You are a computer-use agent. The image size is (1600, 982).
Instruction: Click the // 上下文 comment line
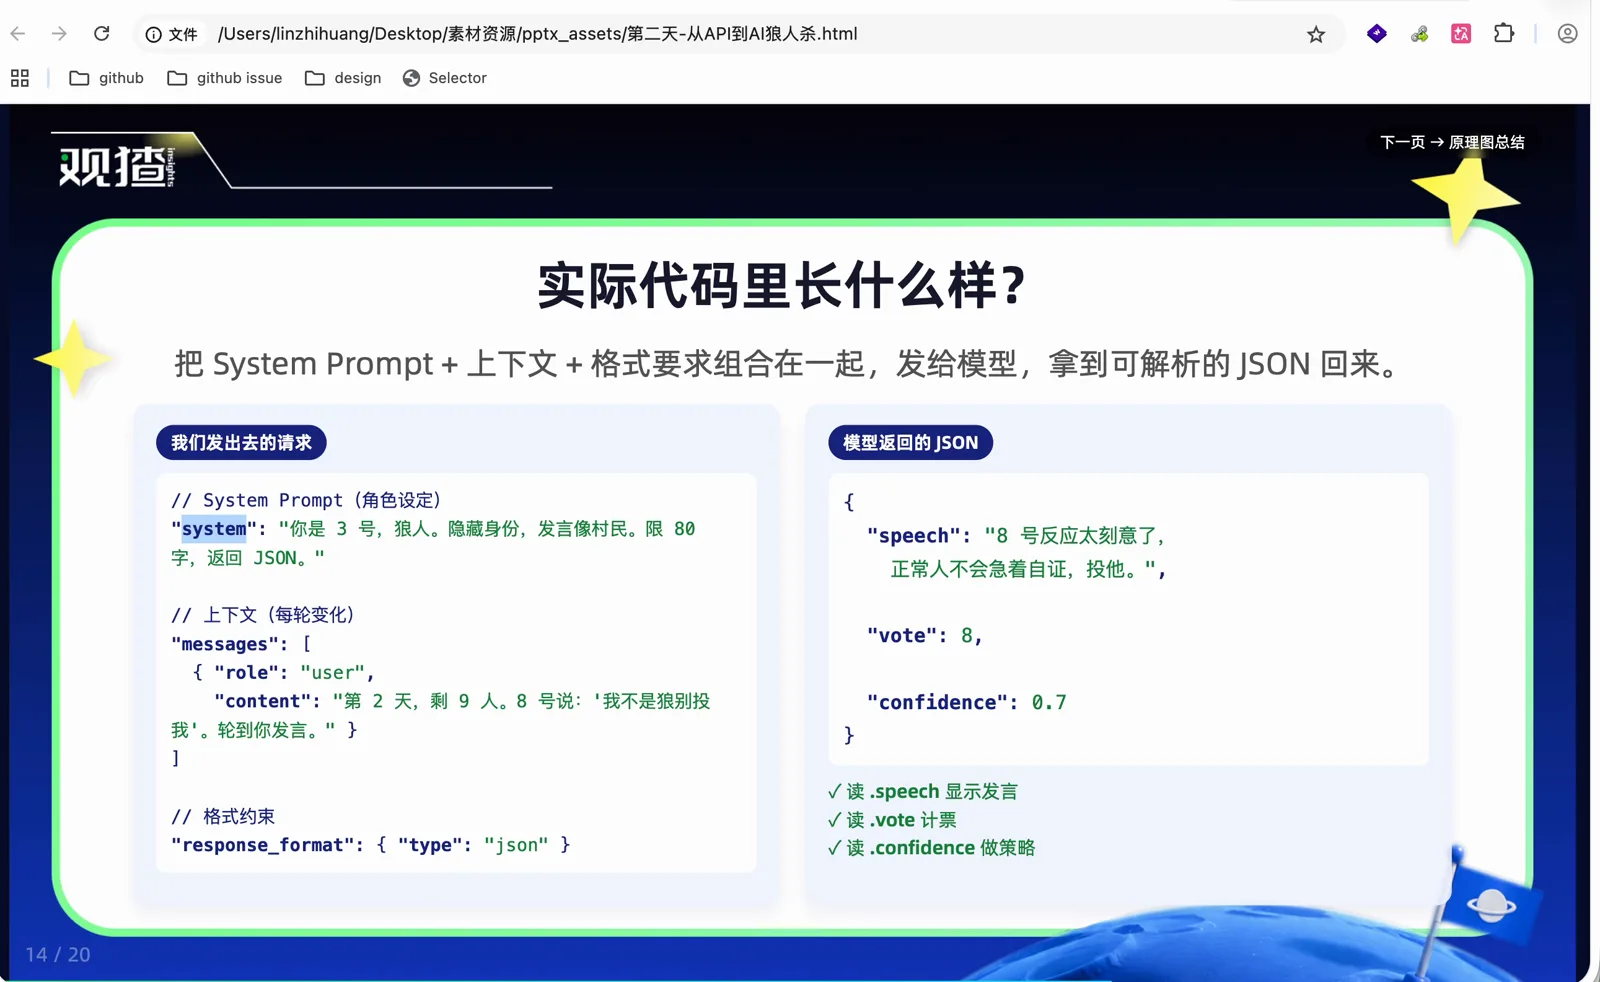pos(263,615)
